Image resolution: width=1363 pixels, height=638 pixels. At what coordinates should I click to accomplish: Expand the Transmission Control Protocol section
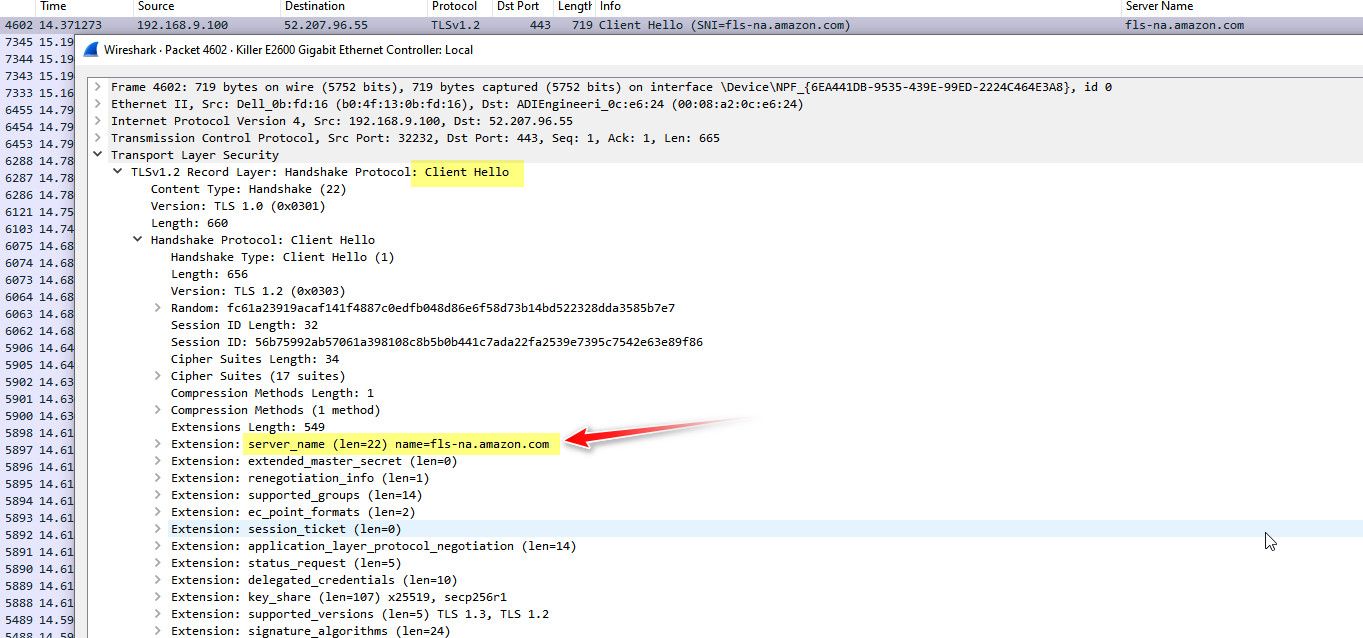pyautogui.click(x=97, y=138)
